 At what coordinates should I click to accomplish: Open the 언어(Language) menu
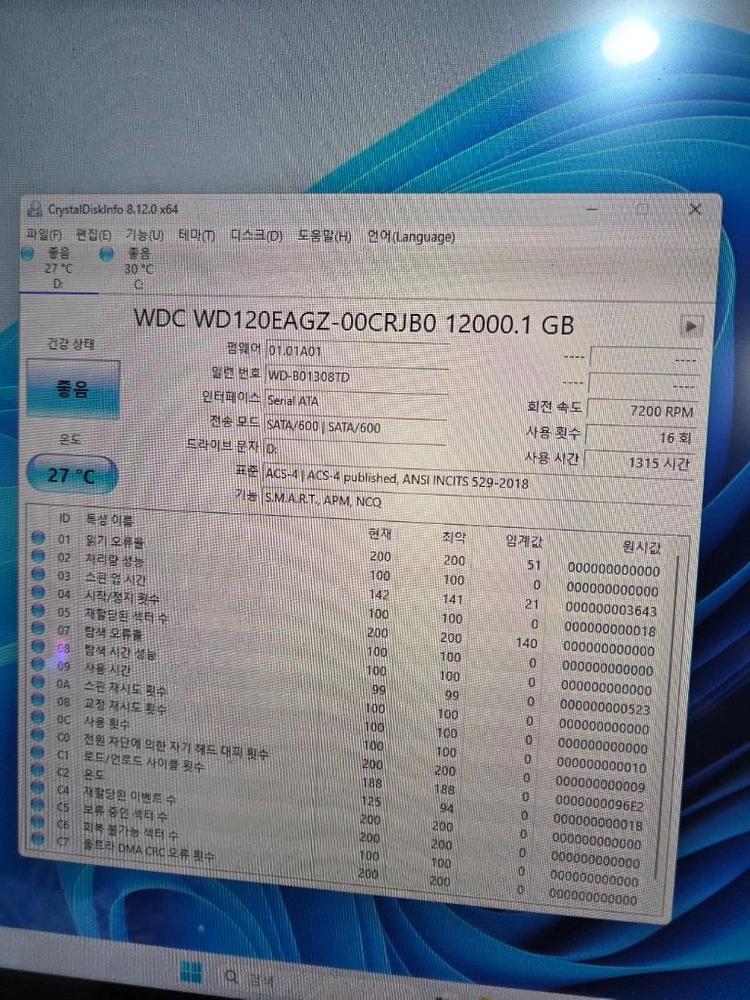[411, 237]
